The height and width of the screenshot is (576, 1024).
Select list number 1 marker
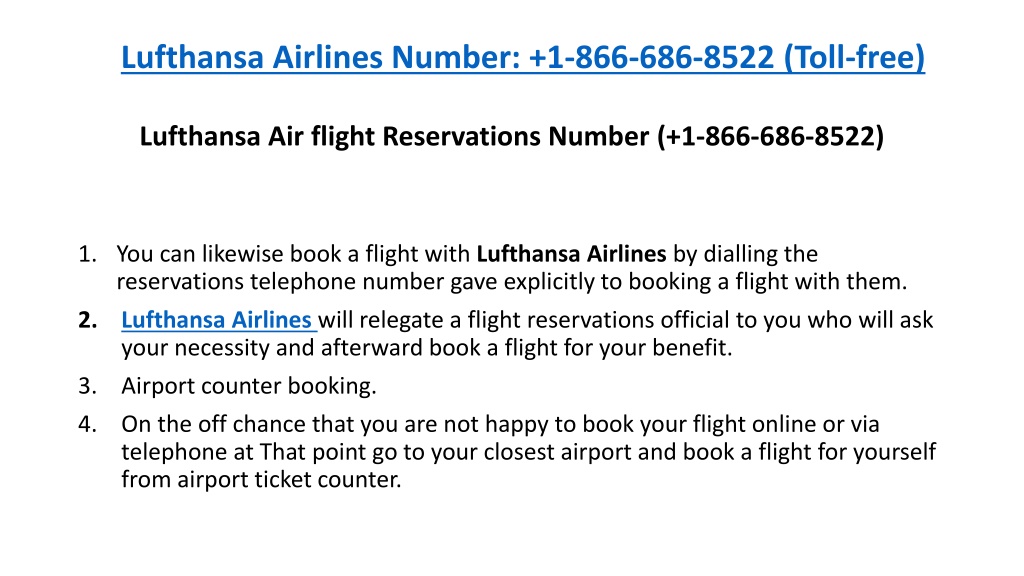[88, 254]
